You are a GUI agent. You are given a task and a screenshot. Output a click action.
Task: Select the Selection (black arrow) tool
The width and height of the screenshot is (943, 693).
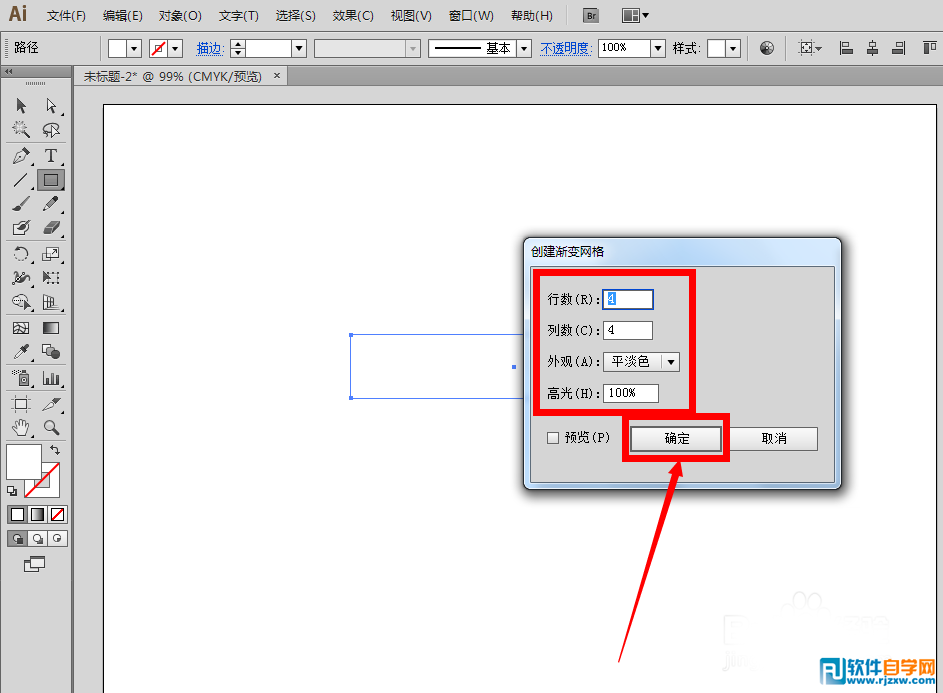[x=21, y=106]
